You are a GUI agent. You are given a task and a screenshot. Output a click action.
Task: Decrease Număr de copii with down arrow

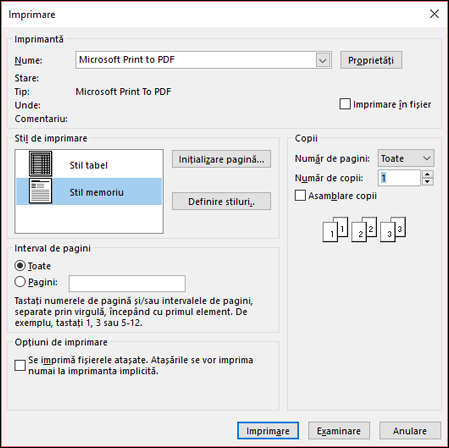click(428, 182)
